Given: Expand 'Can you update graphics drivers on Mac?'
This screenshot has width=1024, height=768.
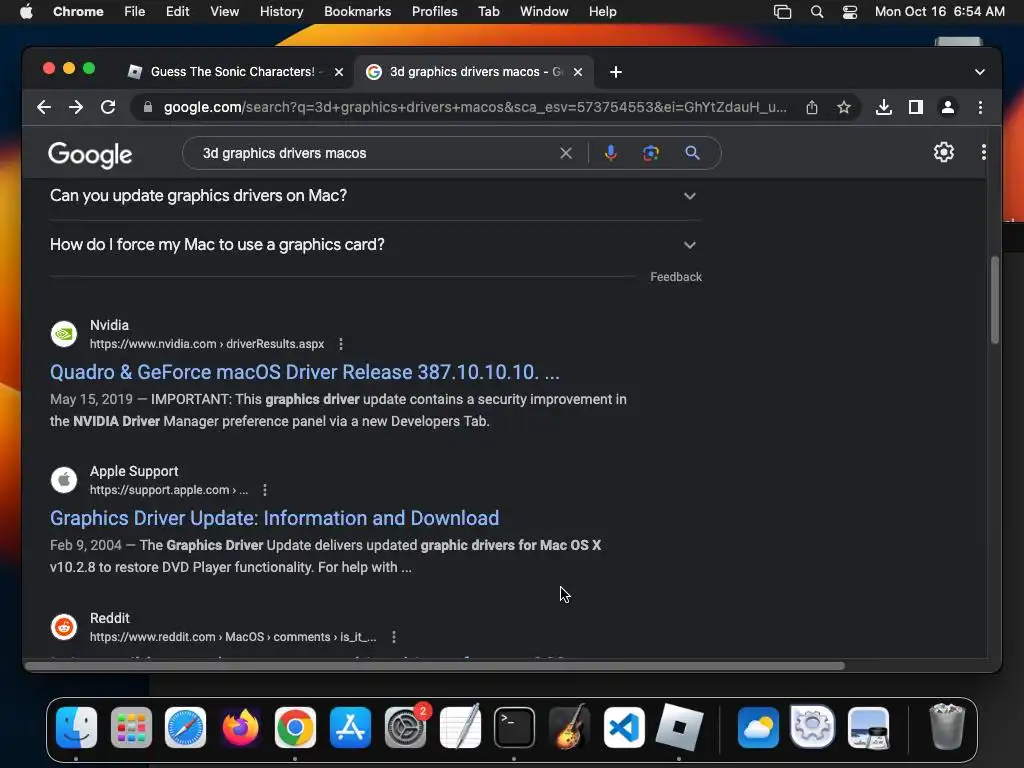Looking at the screenshot, I should pos(376,196).
